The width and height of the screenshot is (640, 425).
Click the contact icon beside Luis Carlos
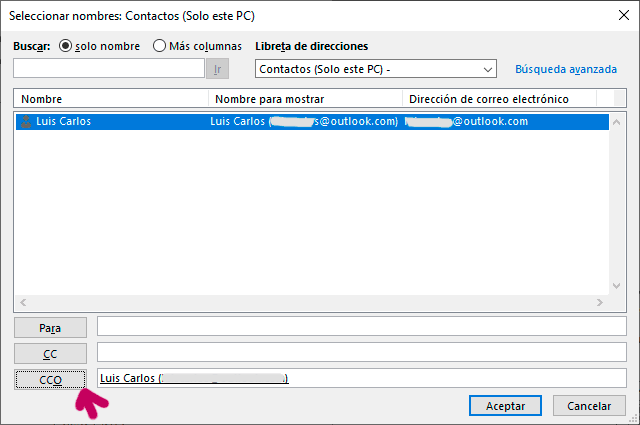(x=26, y=121)
